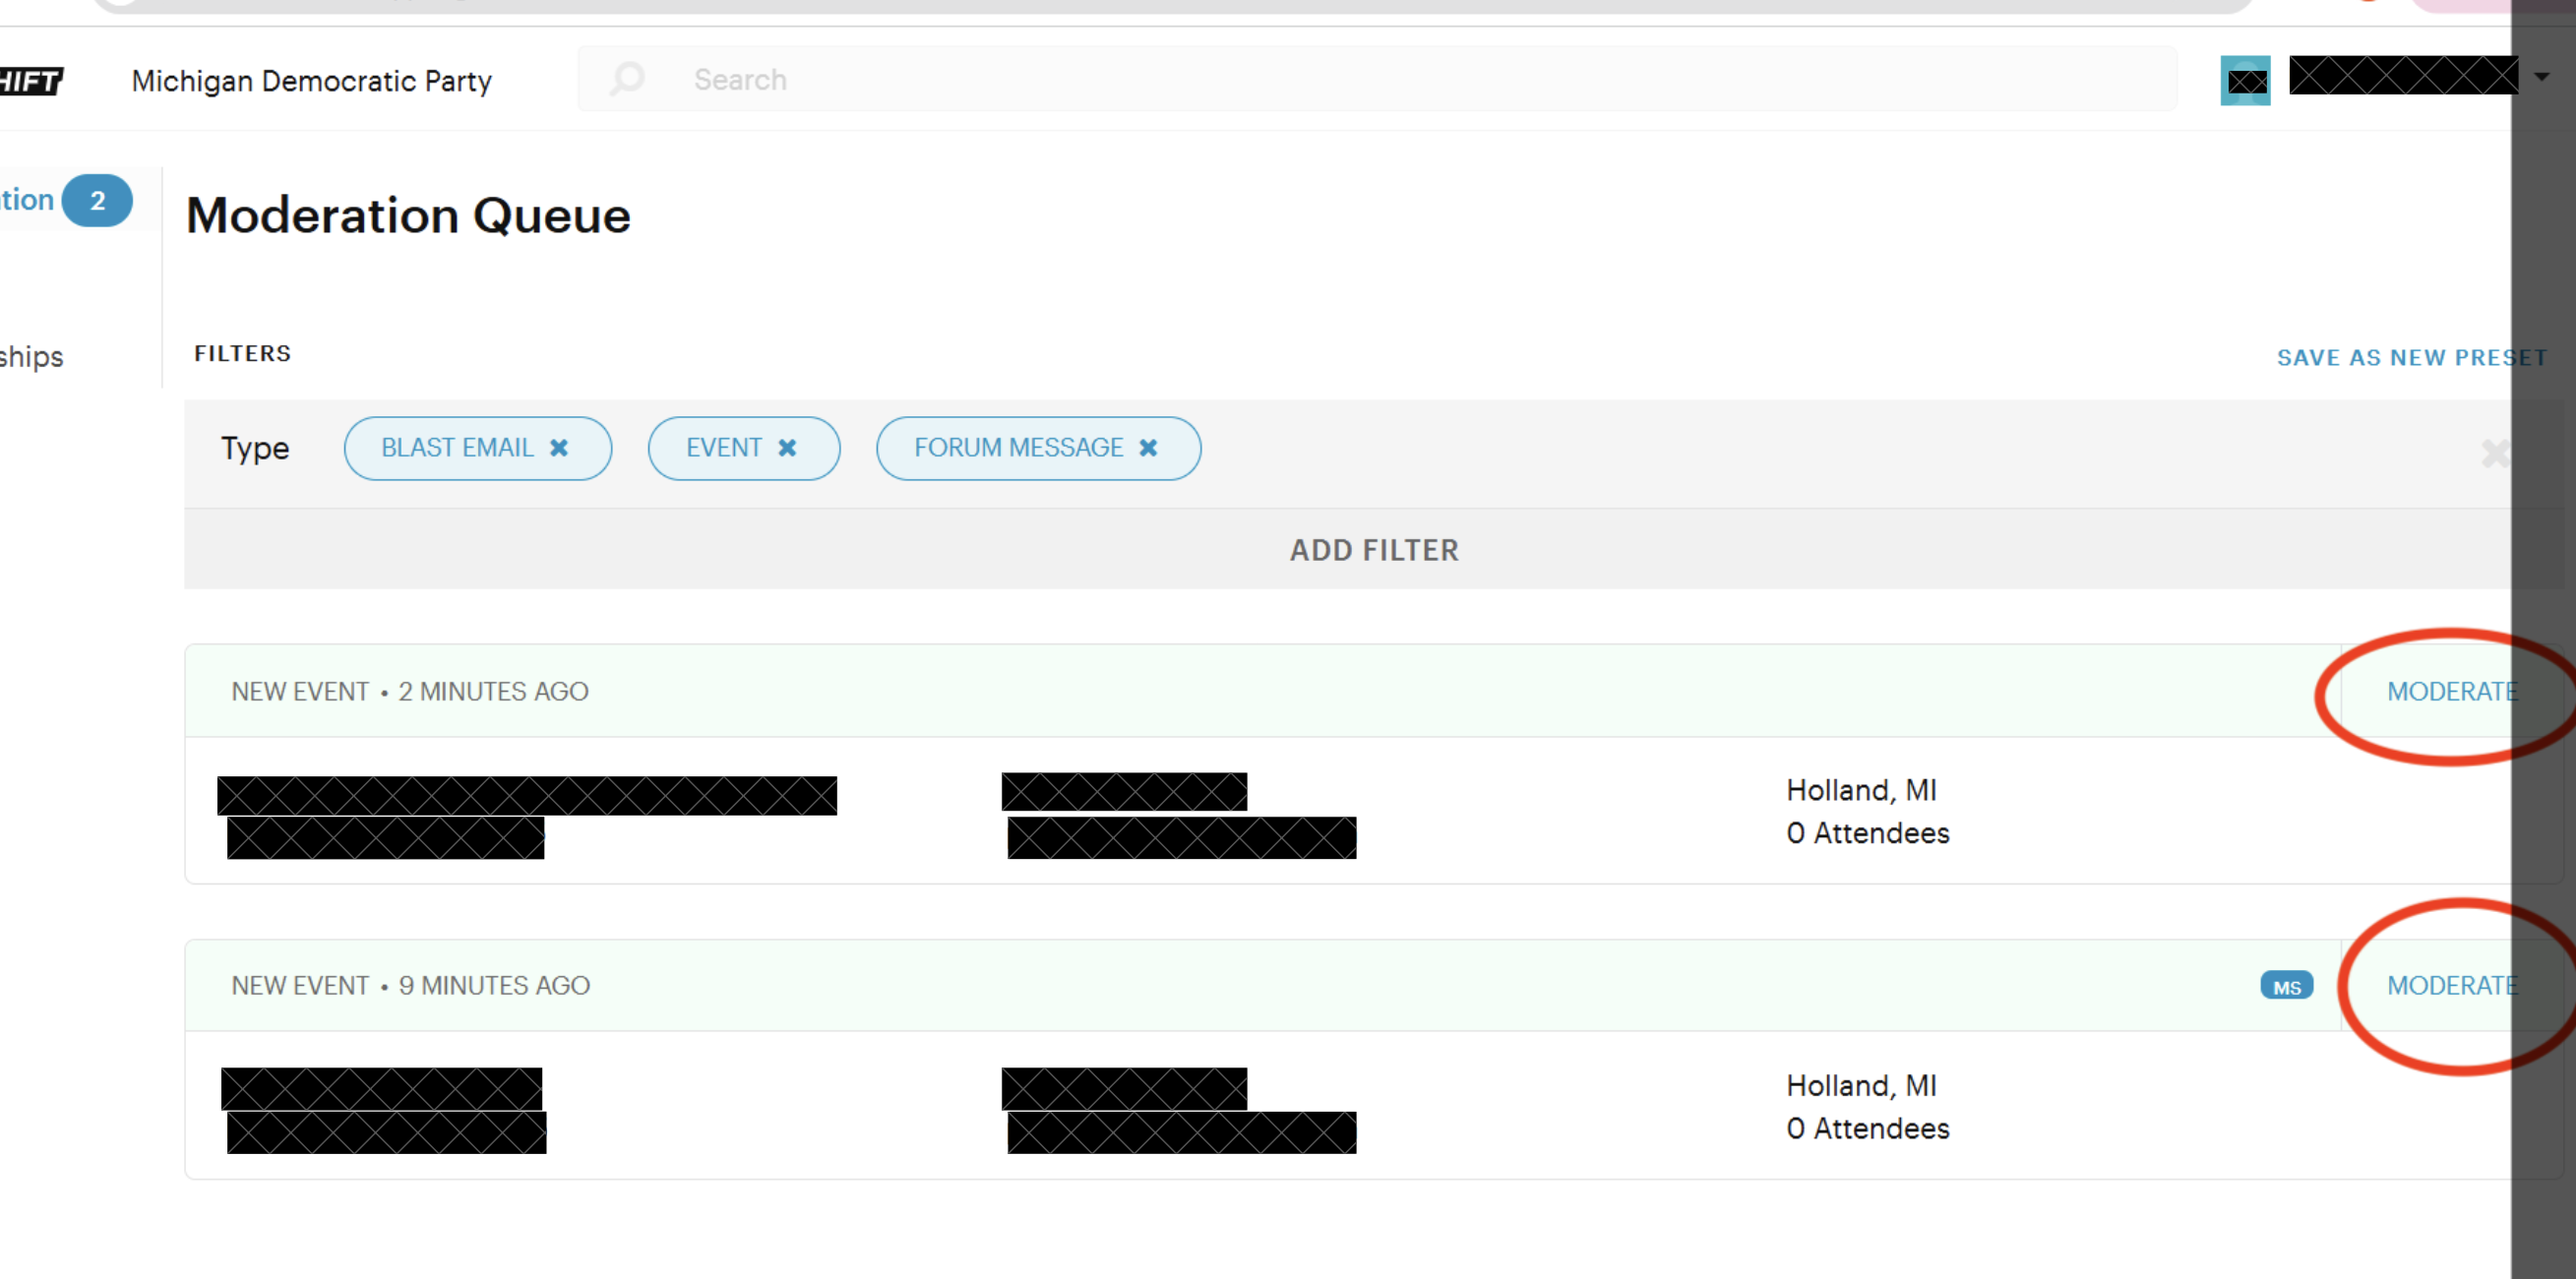Moderate the event from 2 minutes ago
The height and width of the screenshot is (1279, 2576).
[2450, 692]
